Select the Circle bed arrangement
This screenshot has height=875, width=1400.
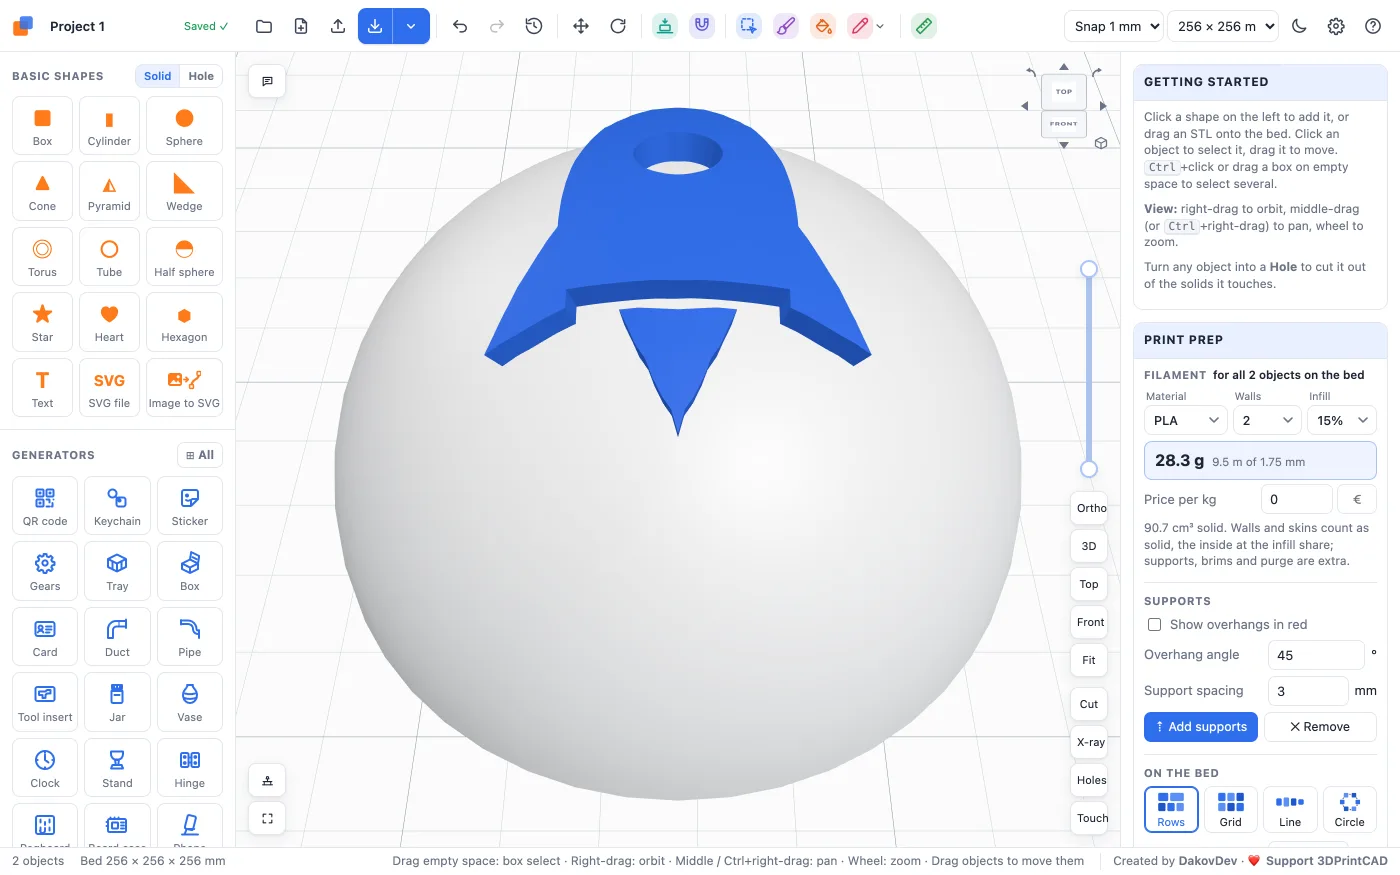1349,809
